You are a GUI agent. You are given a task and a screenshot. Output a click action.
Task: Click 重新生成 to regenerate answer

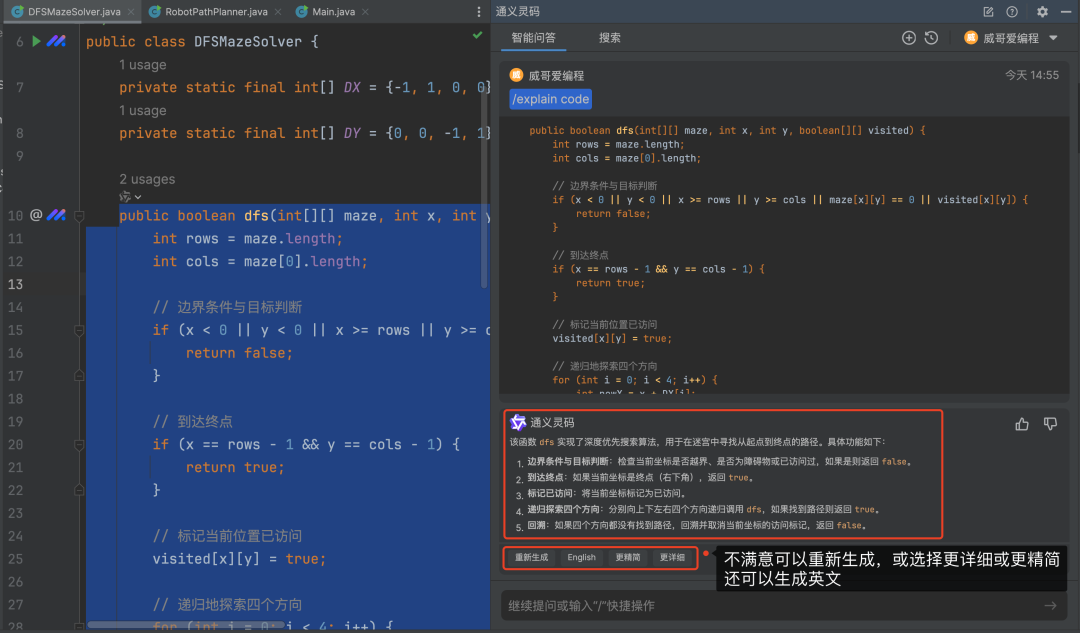(532, 557)
